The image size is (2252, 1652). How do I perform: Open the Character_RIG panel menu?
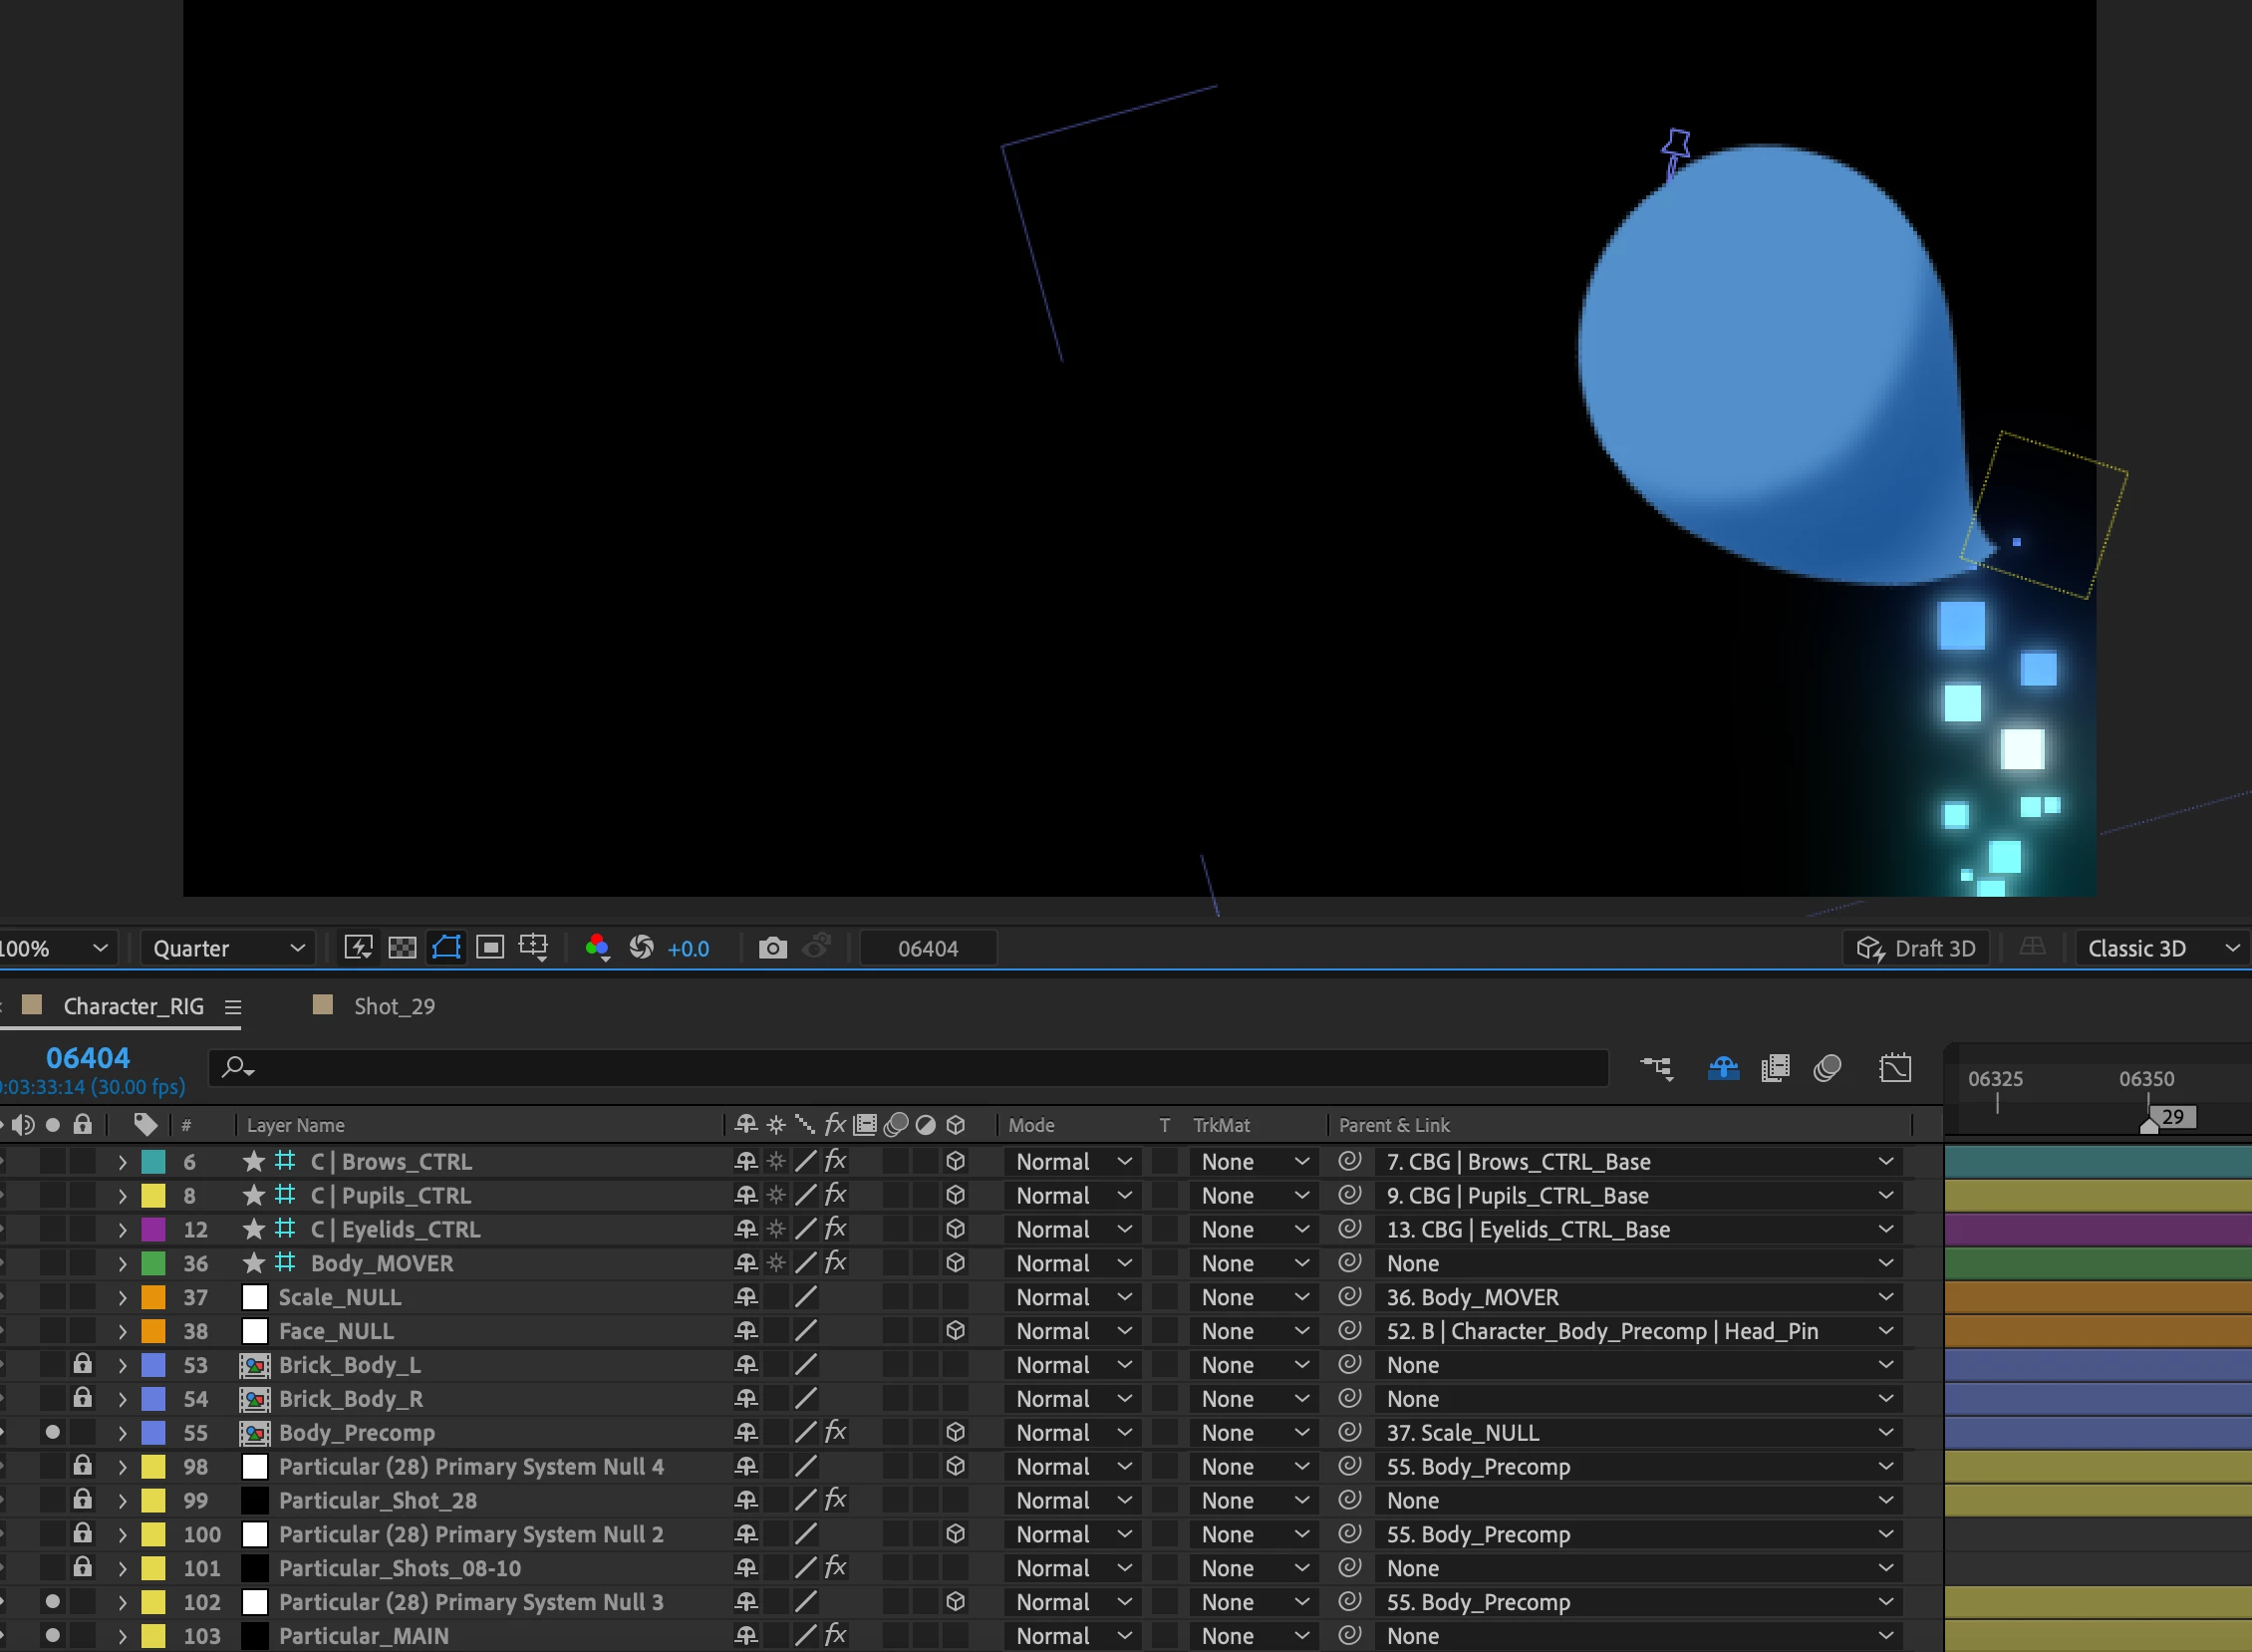click(x=233, y=1007)
